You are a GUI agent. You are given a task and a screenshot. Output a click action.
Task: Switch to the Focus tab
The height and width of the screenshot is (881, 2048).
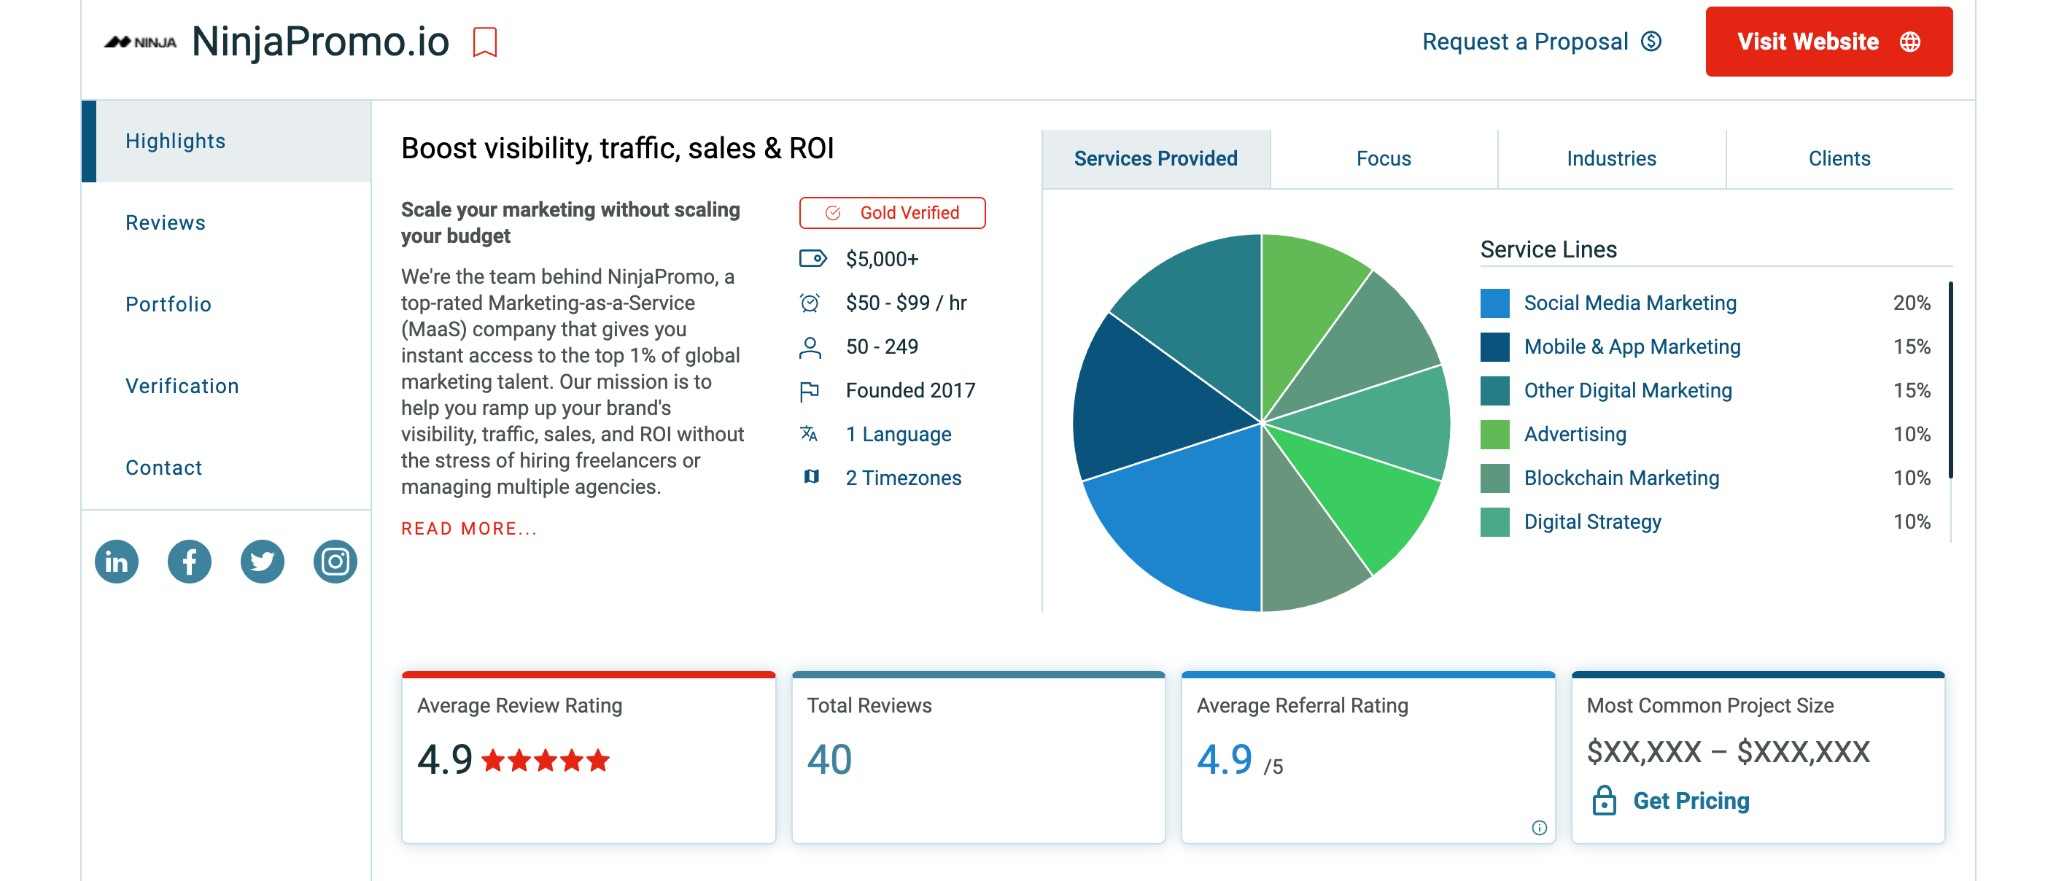tap(1384, 158)
